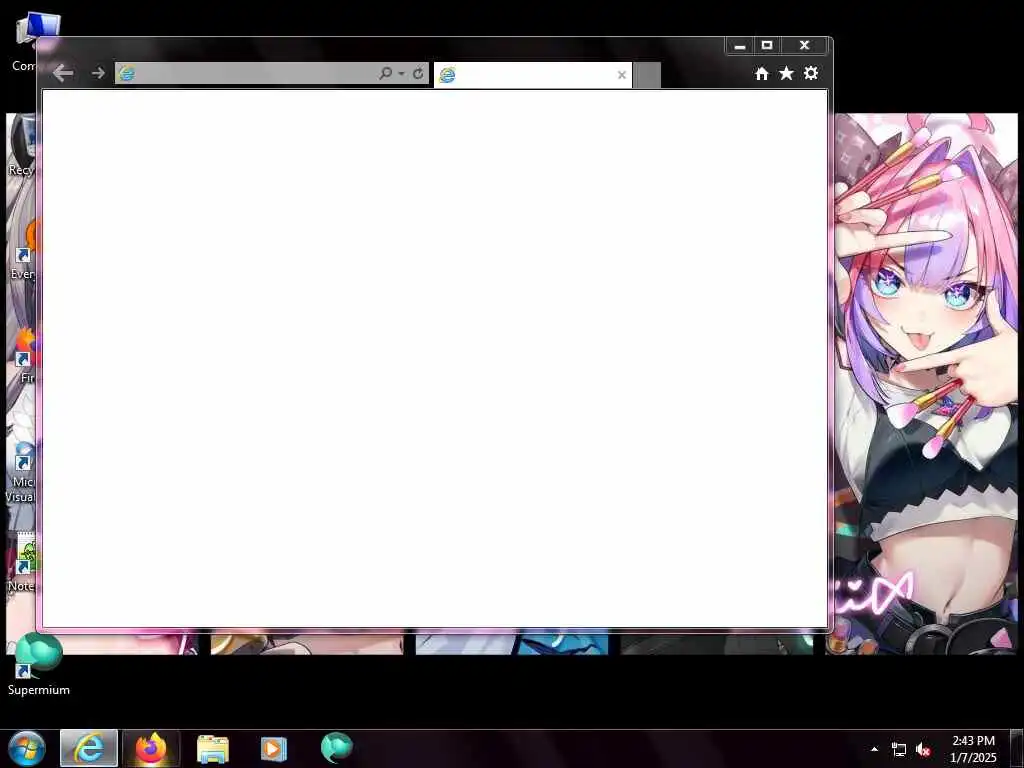Open a new tab with the gray button
Image resolution: width=1024 pixels, height=768 pixels.
click(647, 75)
